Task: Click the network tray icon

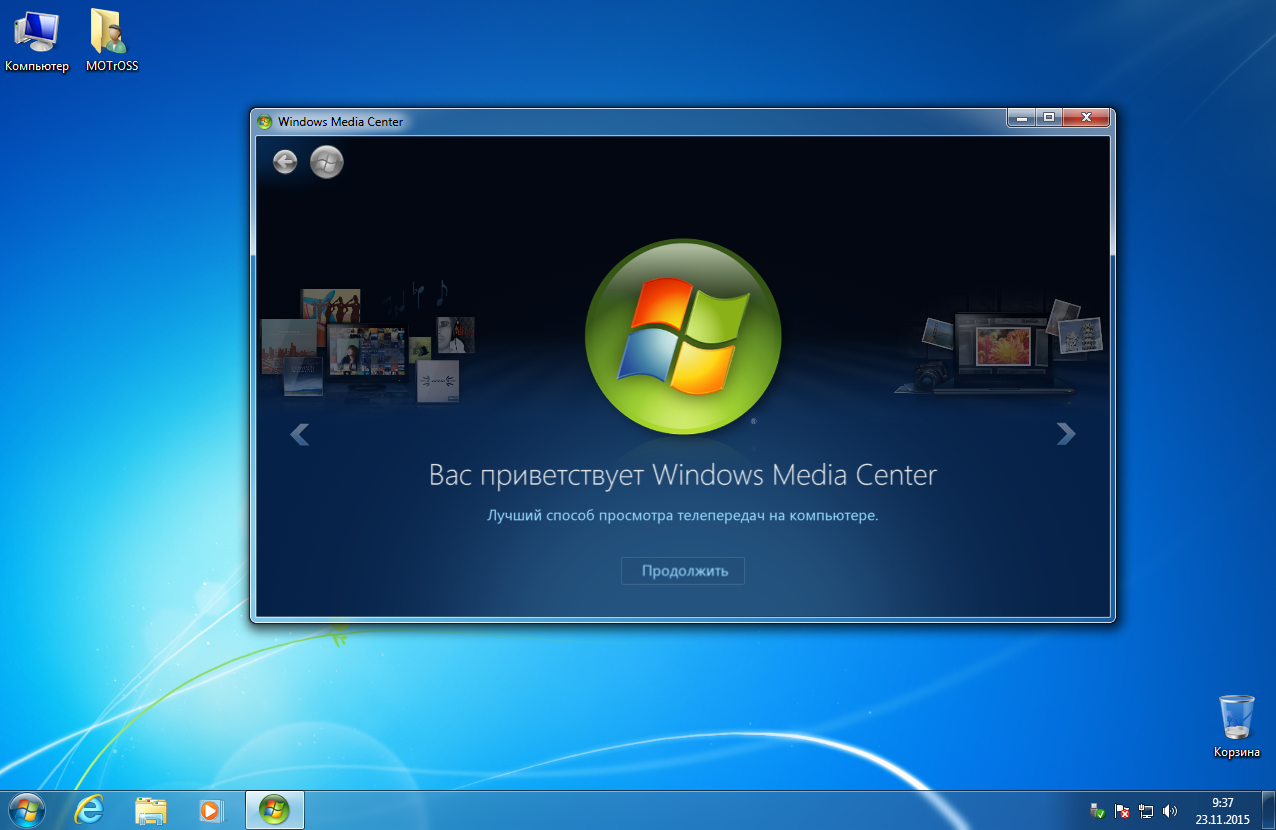Action: point(1146,811)
